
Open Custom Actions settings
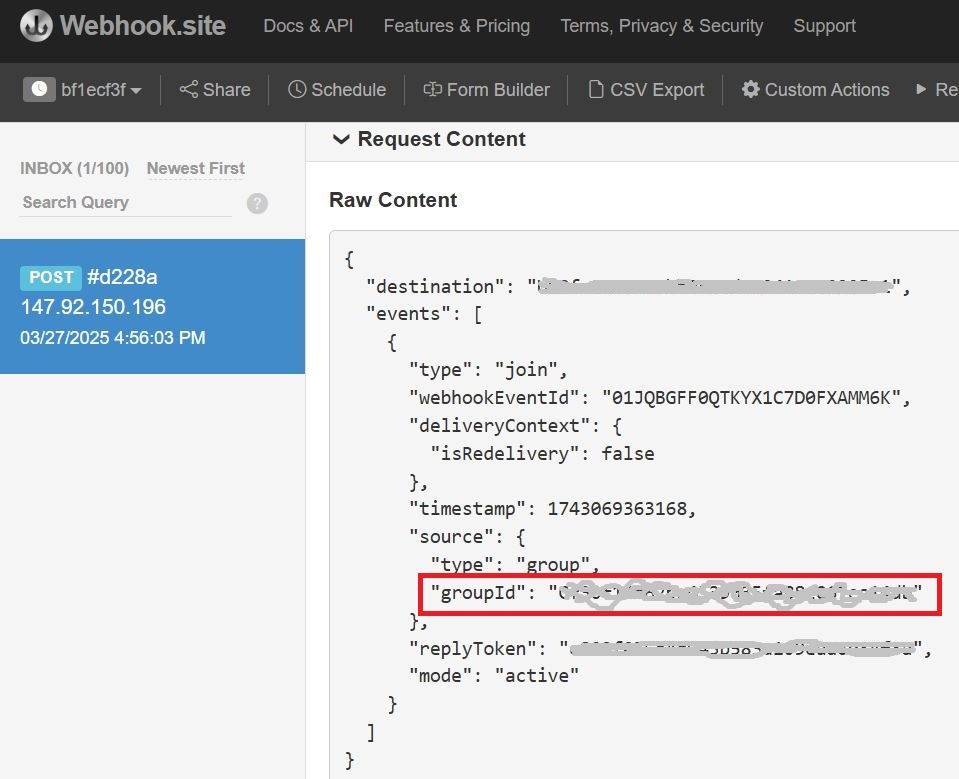coord(814,90)
